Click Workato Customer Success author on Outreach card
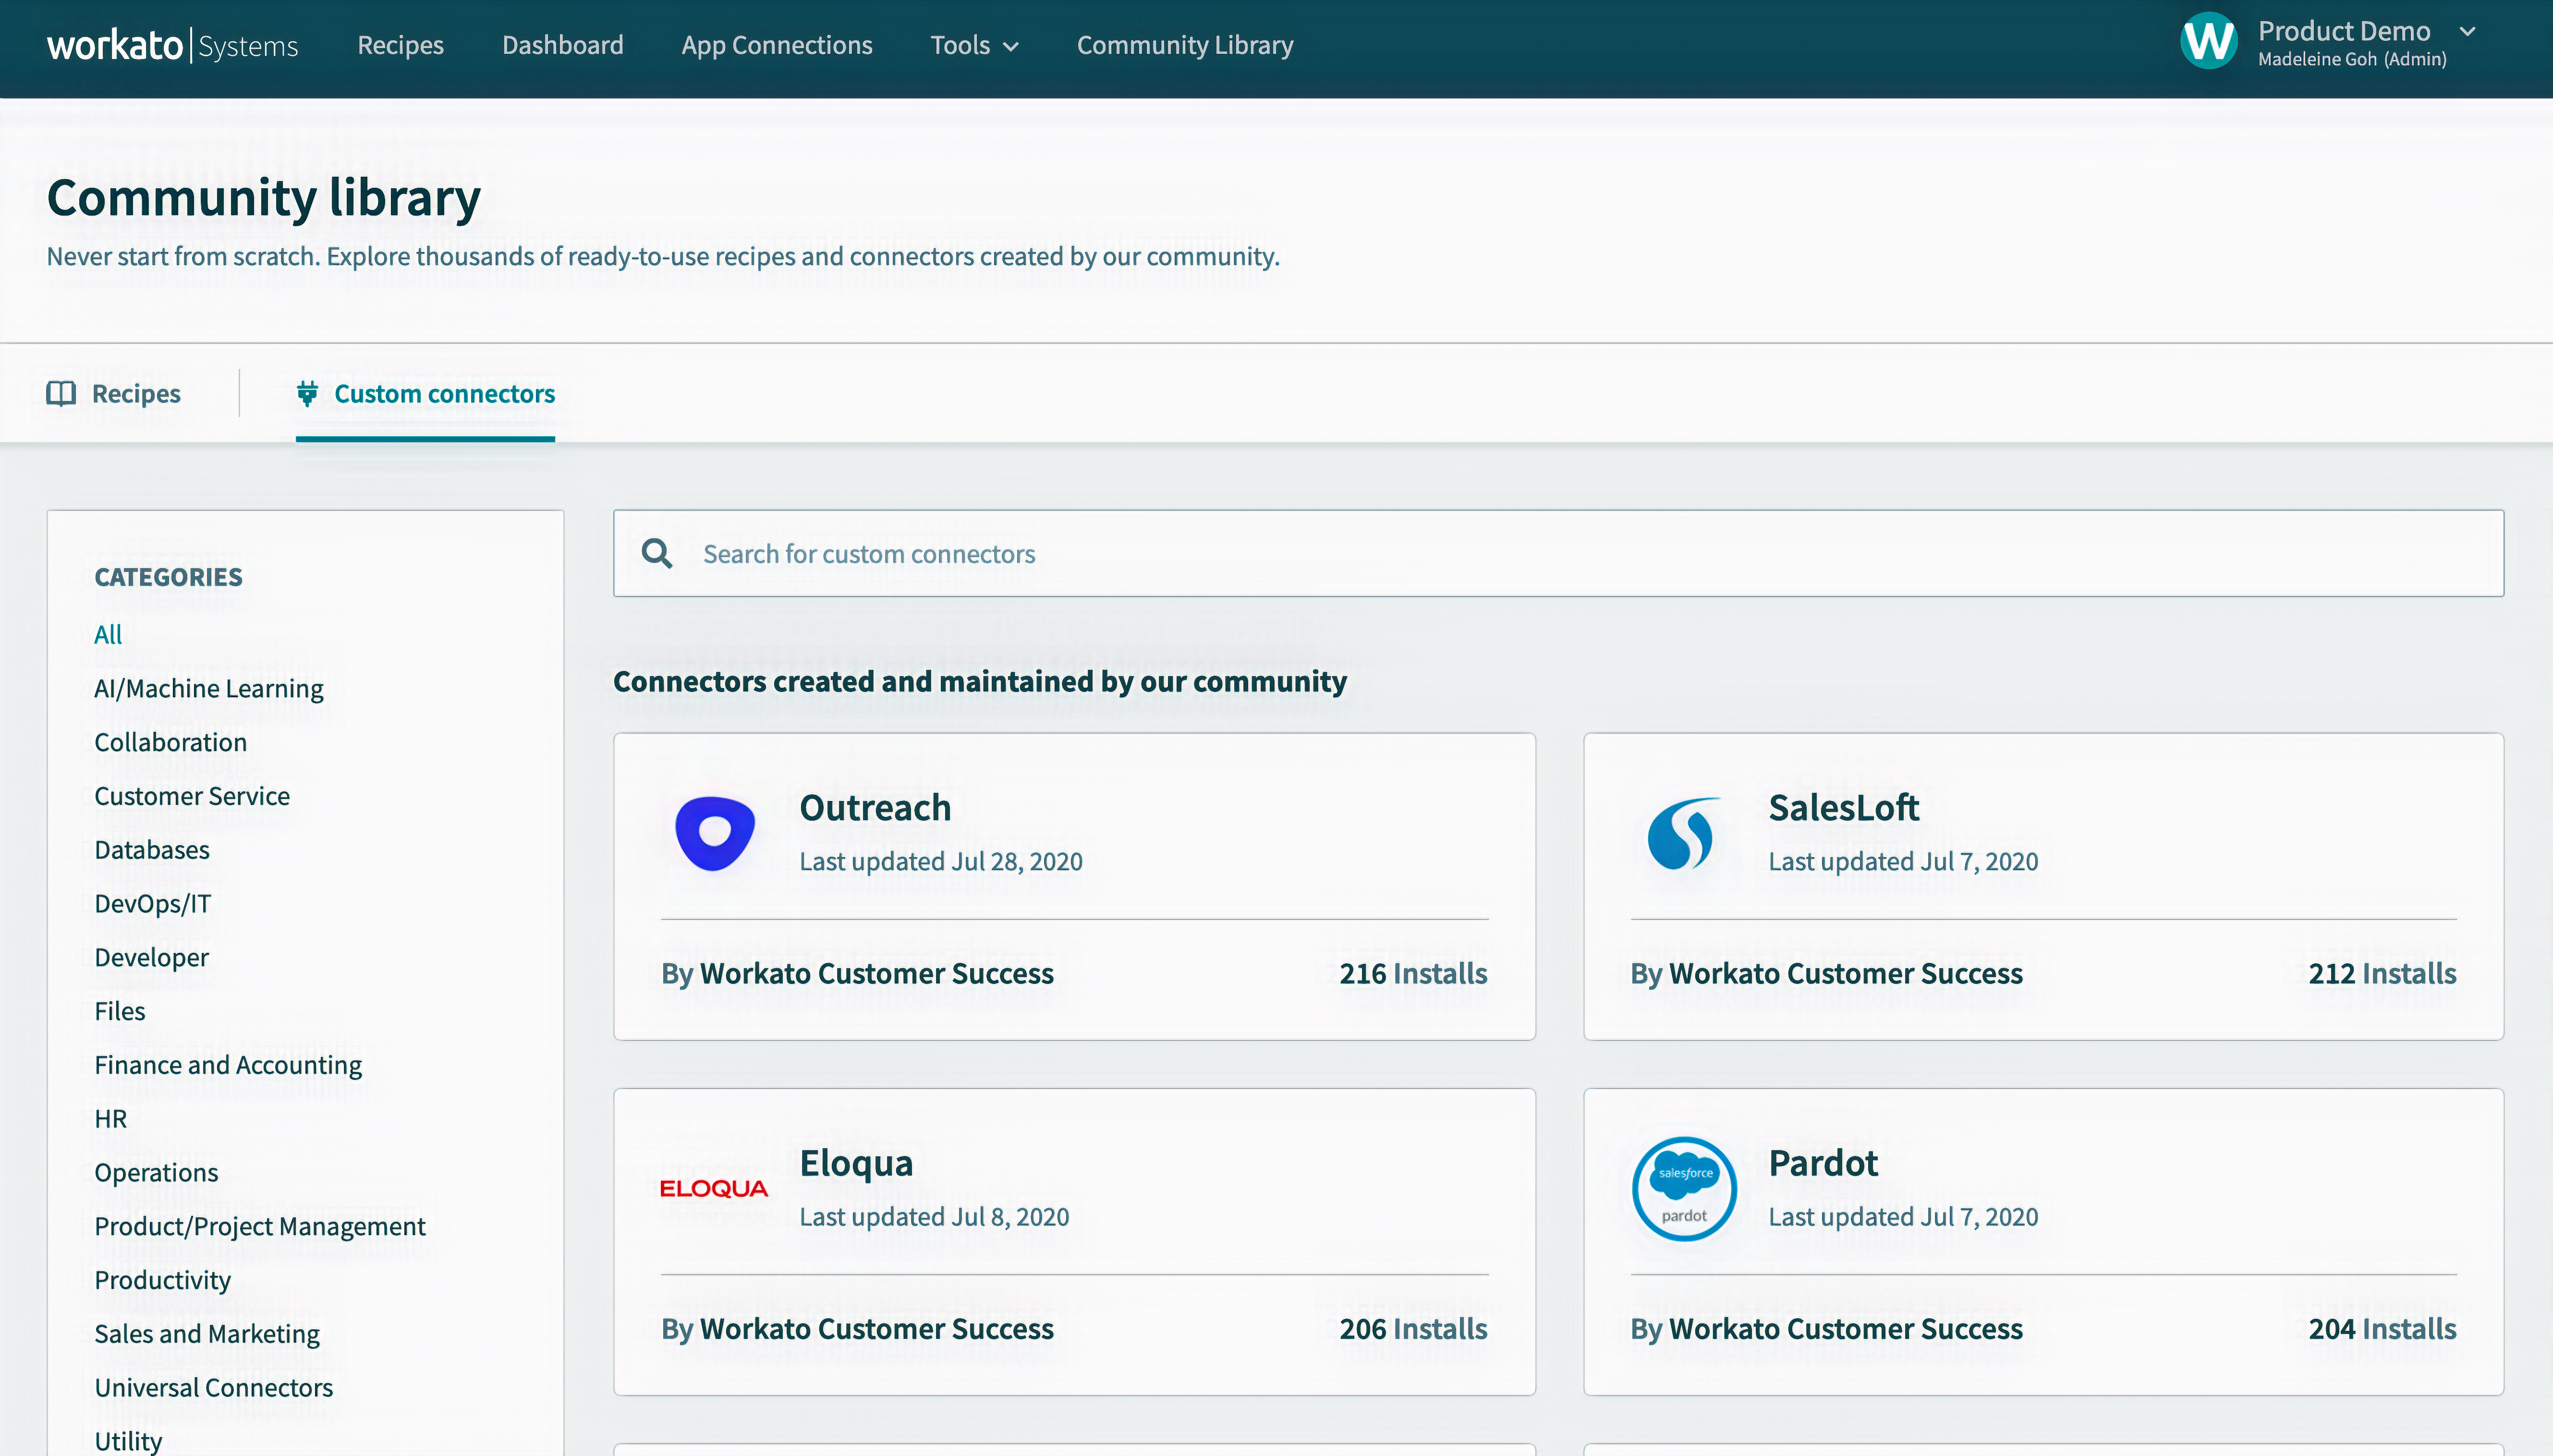This screenshot has width=2553, height=1456. coord(876,973)
